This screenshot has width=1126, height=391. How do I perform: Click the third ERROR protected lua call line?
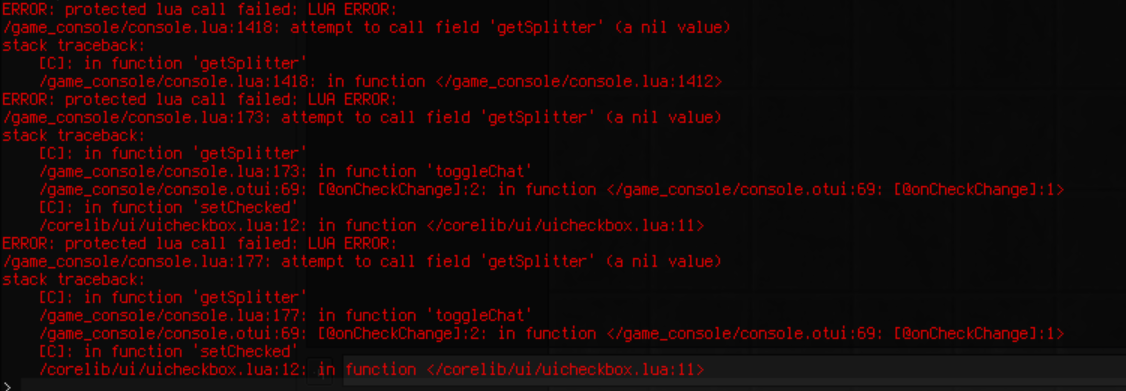point(200,243)
